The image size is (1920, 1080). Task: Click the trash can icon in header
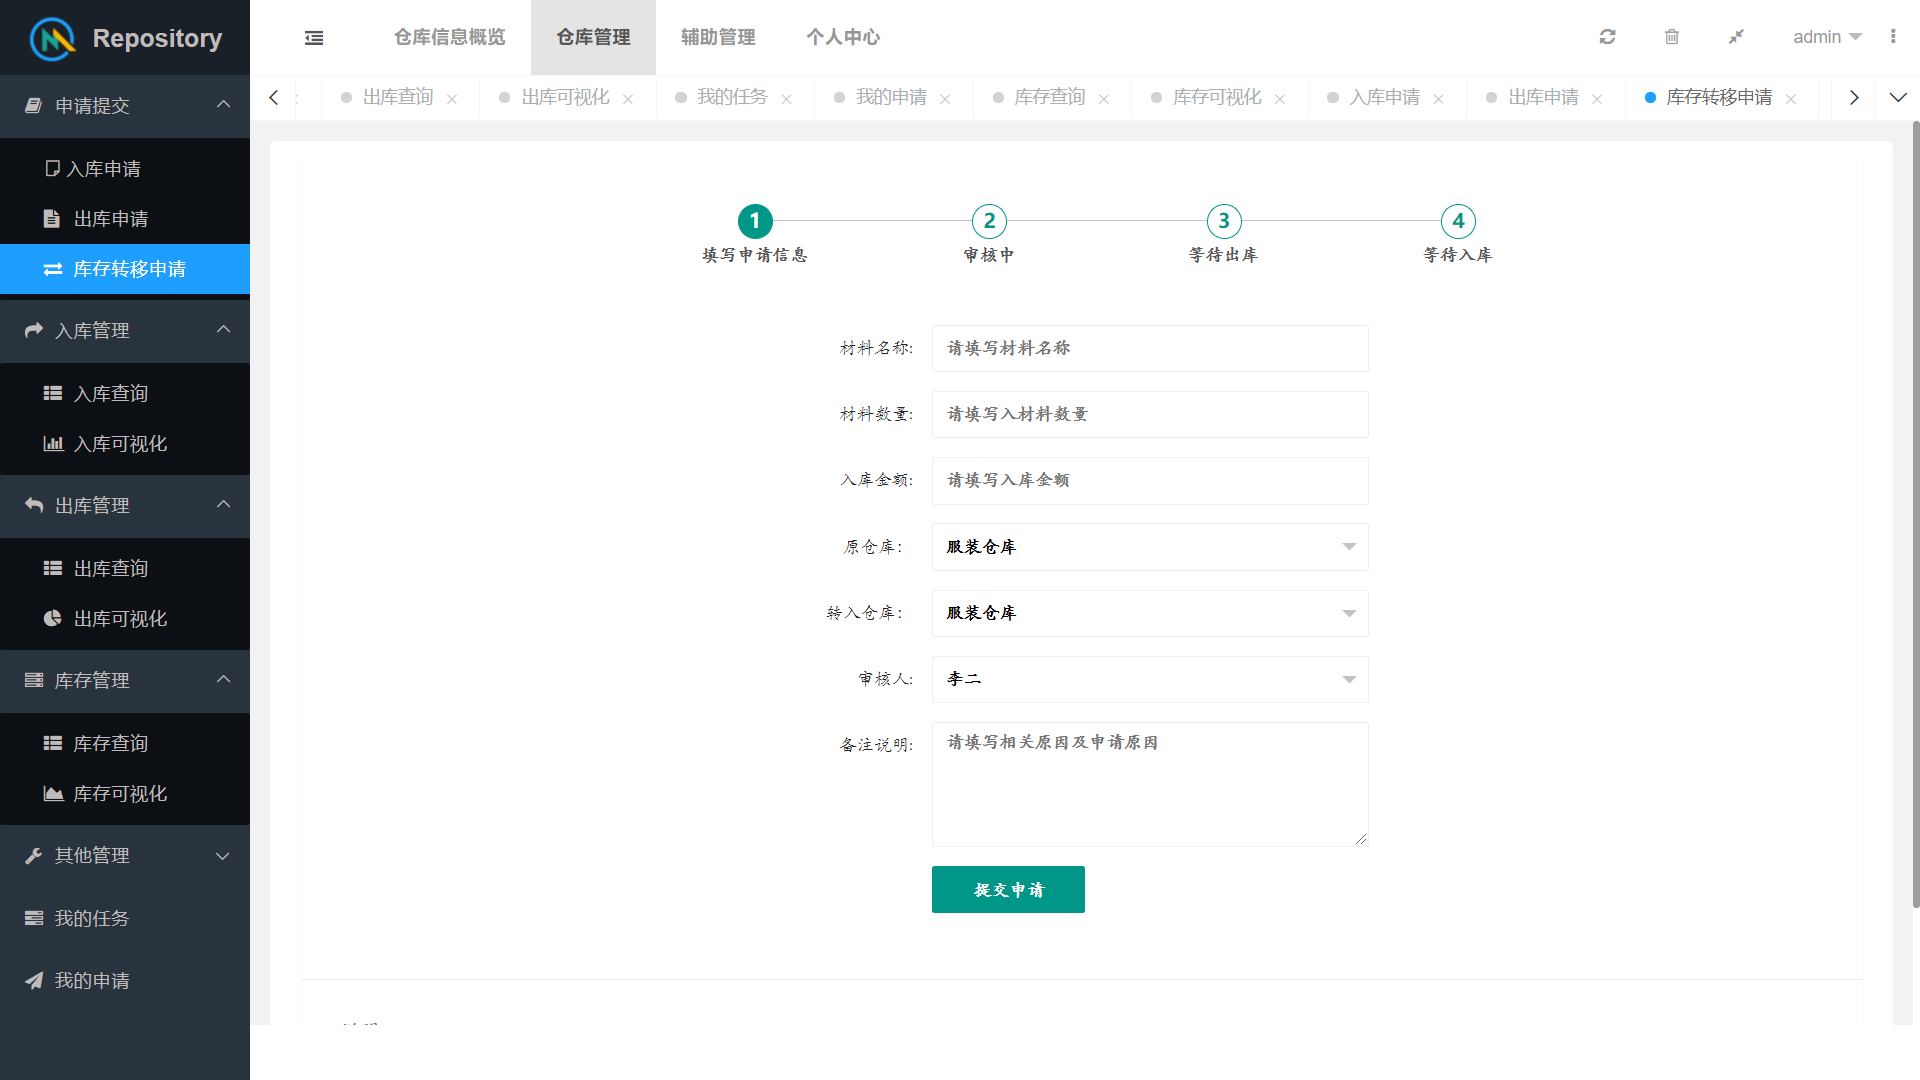click(1671, 37)
